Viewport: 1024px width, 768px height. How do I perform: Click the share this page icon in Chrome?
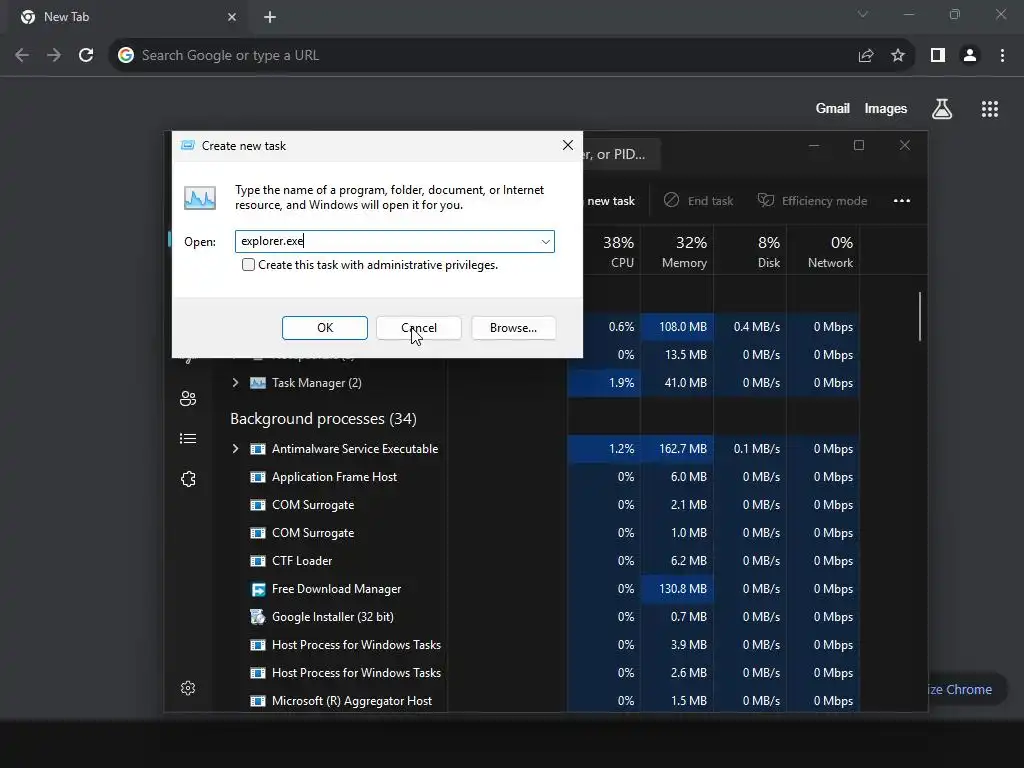point(866,56)
